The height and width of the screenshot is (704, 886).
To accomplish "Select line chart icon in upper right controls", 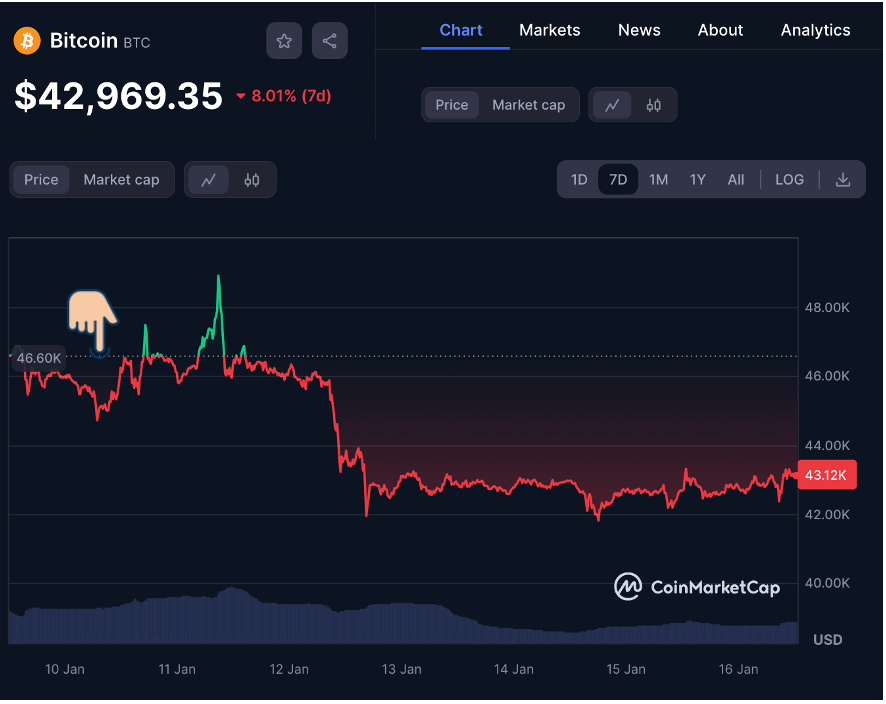I will 612,105.
